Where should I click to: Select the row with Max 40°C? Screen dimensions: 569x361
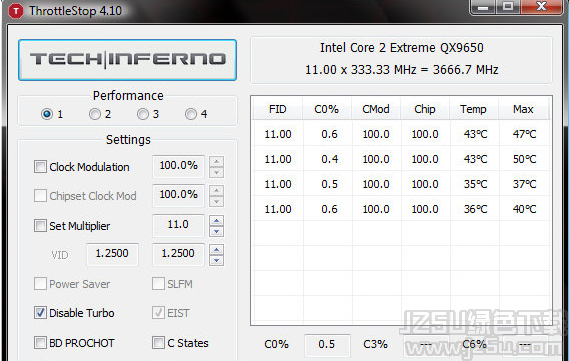pos(401,209)
